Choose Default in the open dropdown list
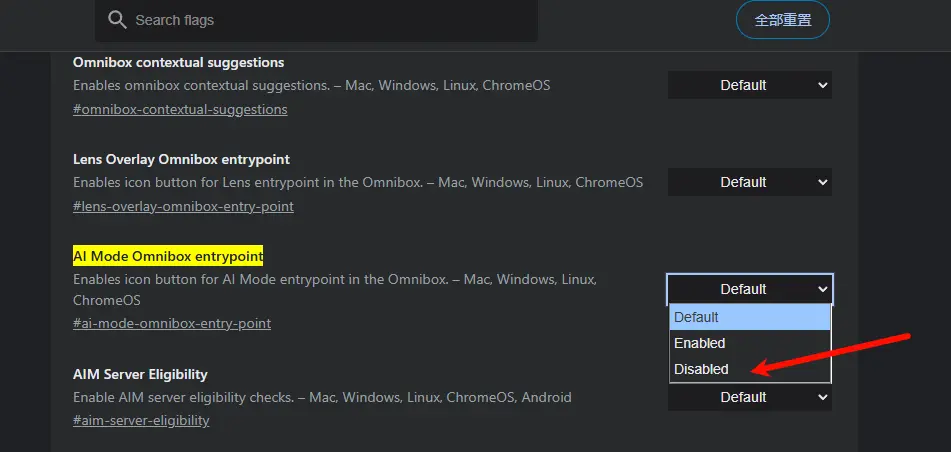Screen dimensions: 951x452 click(x=749, y=317)
